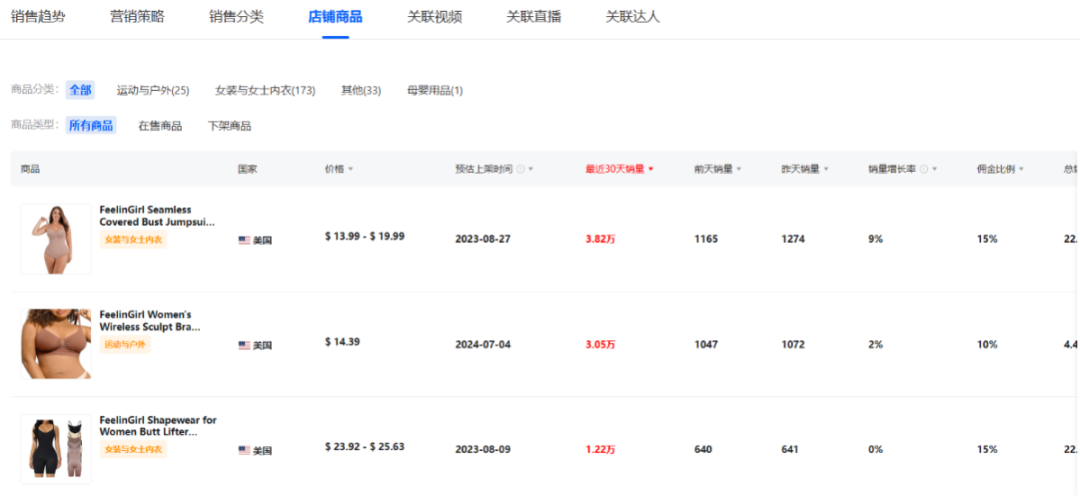Click US flag icon in Sculpt Bra row
The width and height of the screenshot is (1080, 496).
[244, 345]
